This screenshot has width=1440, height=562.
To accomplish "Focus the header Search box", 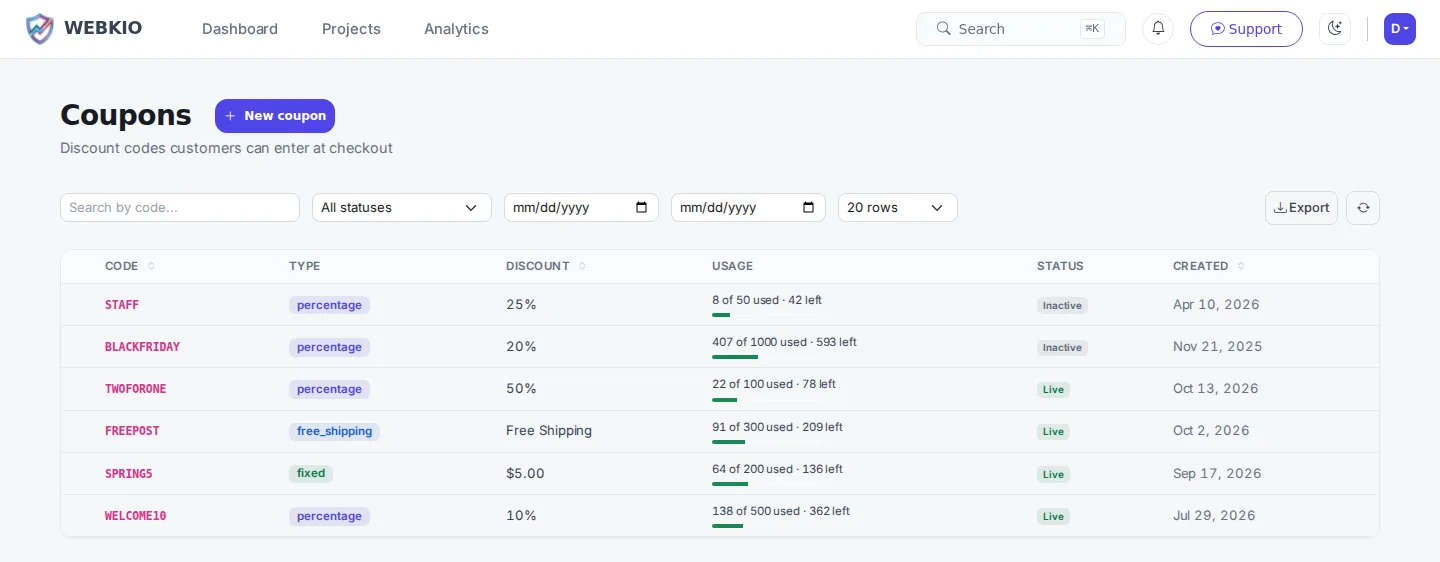I will tap(1021, 29).
